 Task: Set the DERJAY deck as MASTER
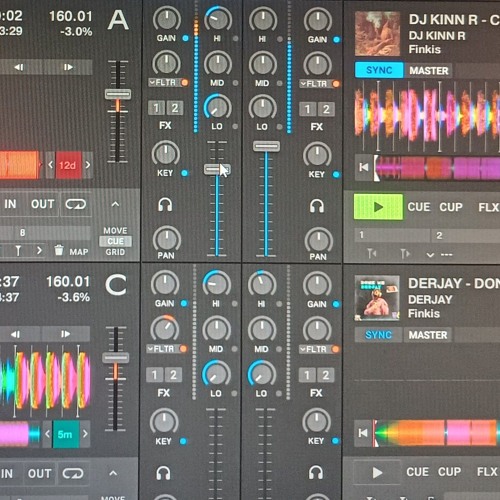tap(428, 335)
